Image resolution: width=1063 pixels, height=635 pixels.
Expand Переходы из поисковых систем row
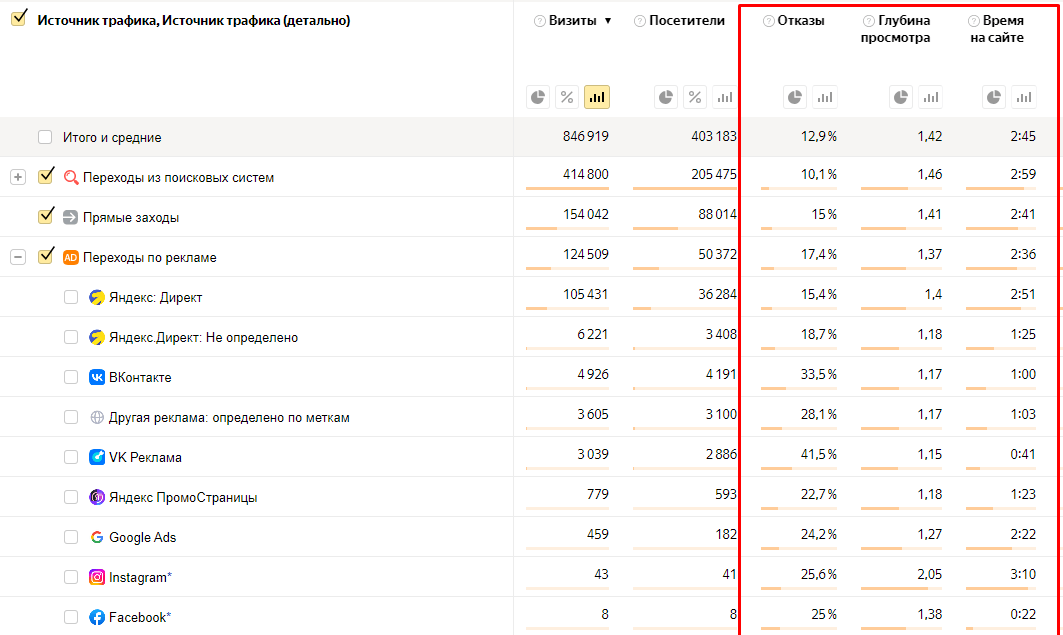pos(17,177)
